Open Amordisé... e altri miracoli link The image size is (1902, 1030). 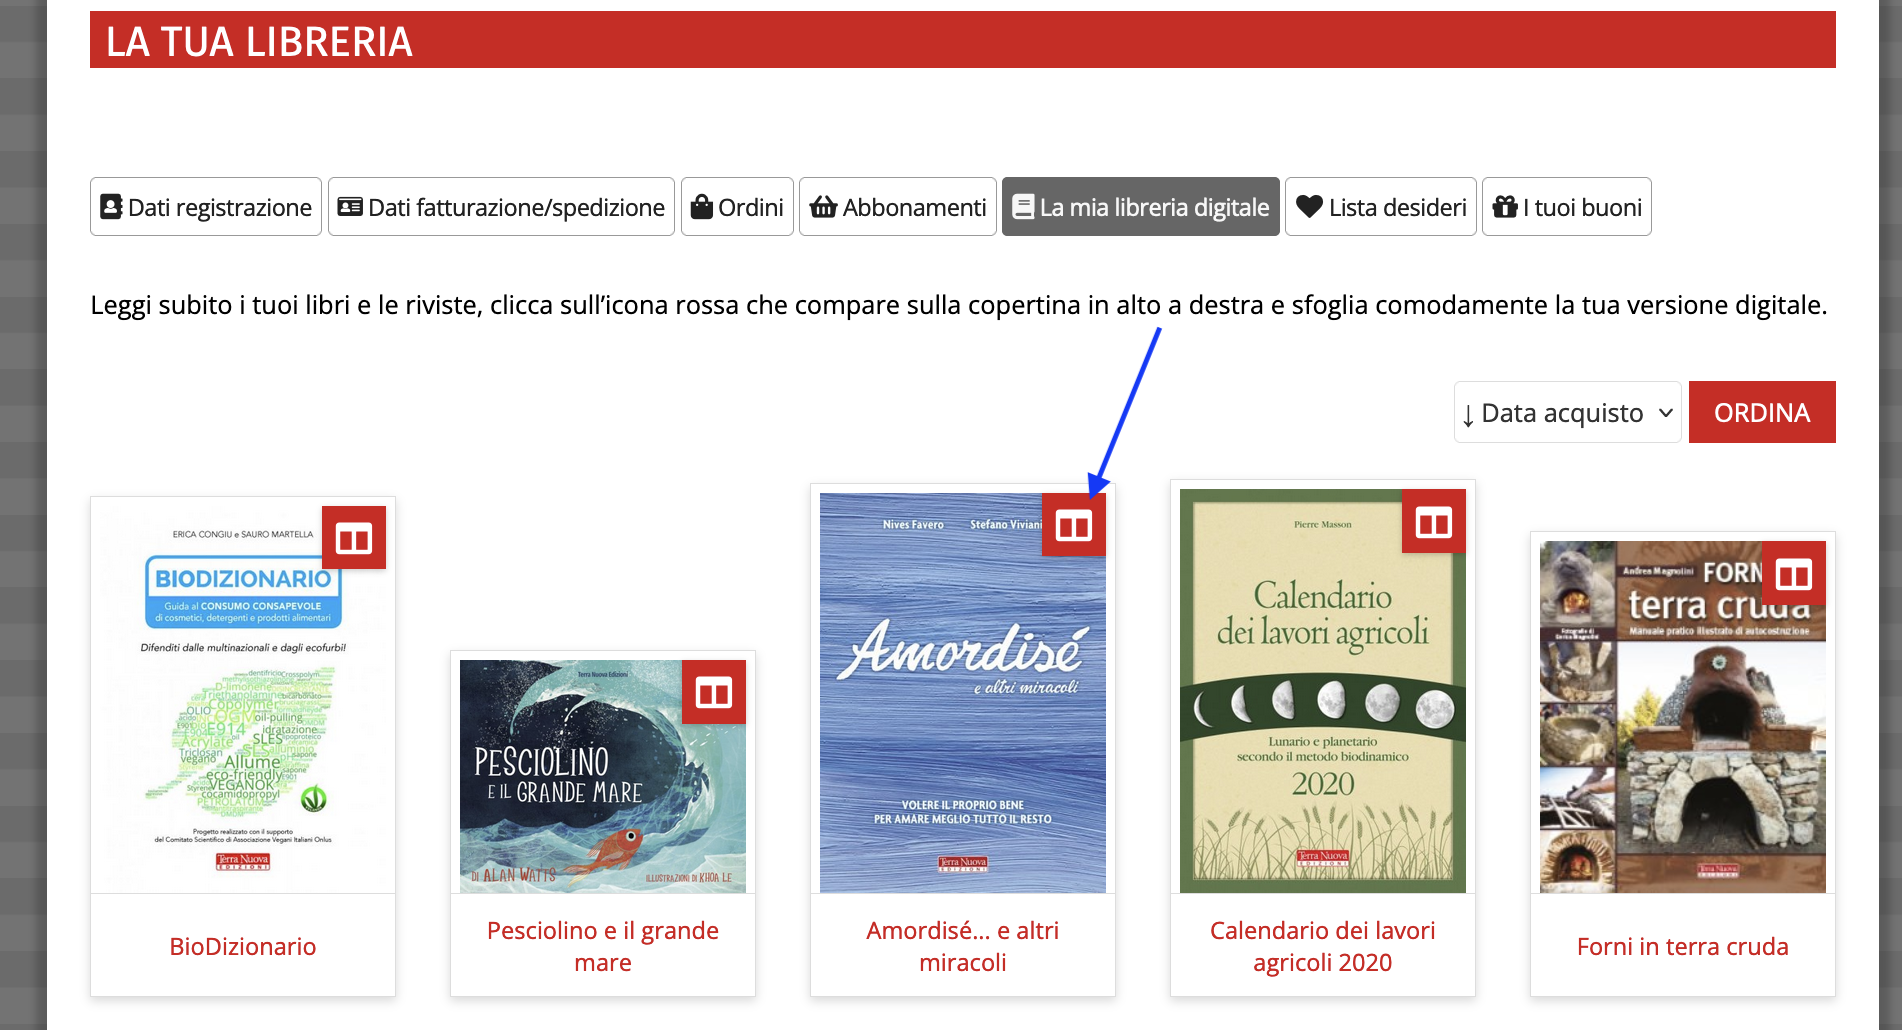pyautogui.click(x=963, y=946)
